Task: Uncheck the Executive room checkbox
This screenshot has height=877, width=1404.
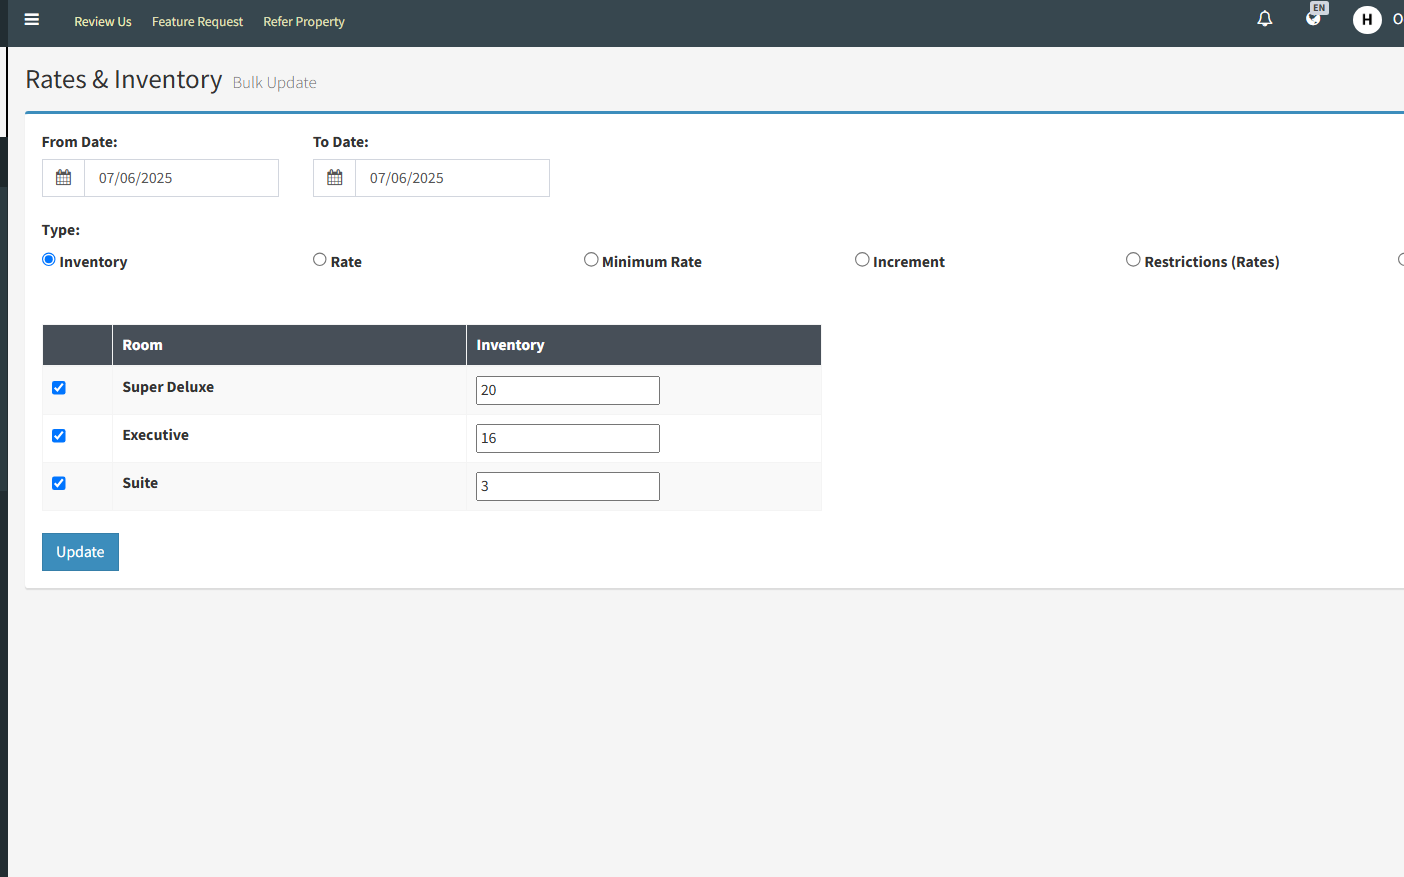Action: point(59,436)
